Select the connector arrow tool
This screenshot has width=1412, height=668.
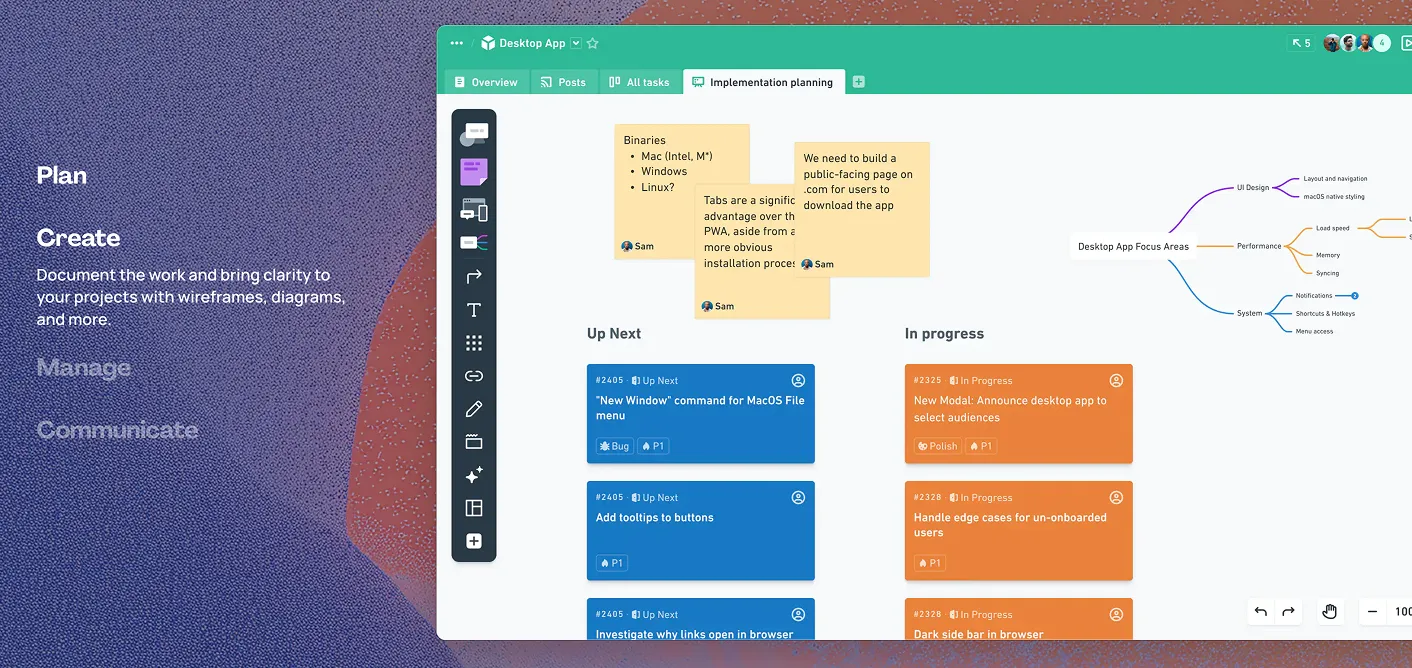pos(474,276)
